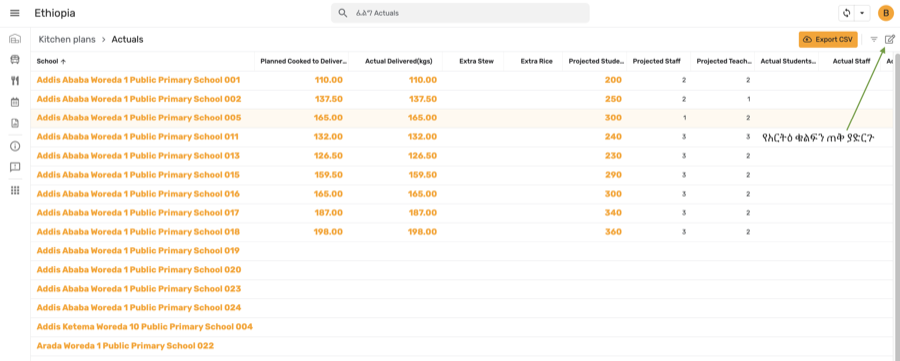This screenshot has height=361, width=900.
Task: Click planned value 187.00 for School 017
Action: (x=329, y=212)
